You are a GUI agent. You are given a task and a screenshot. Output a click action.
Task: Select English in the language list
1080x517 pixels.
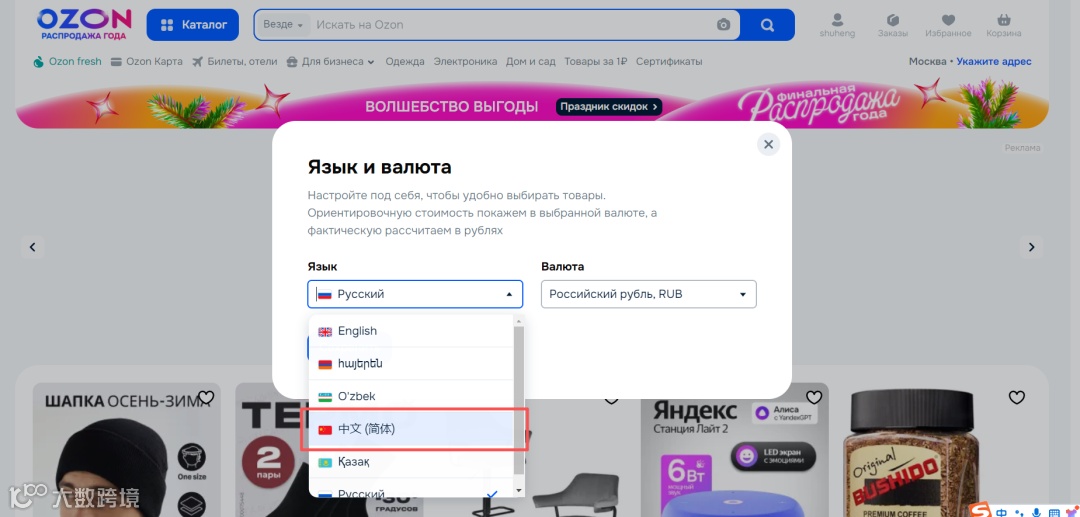click(412, 331)
